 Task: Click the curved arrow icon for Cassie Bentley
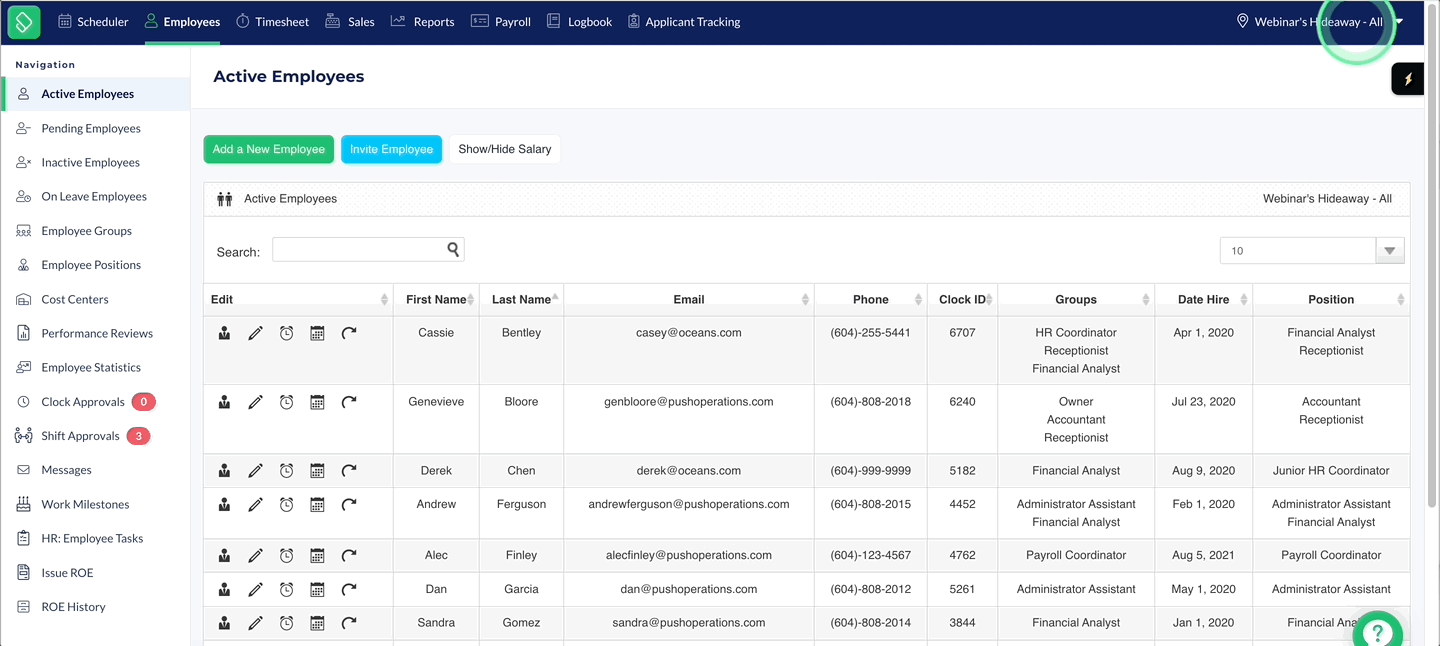pyautogui.click(x=348, y=333)
